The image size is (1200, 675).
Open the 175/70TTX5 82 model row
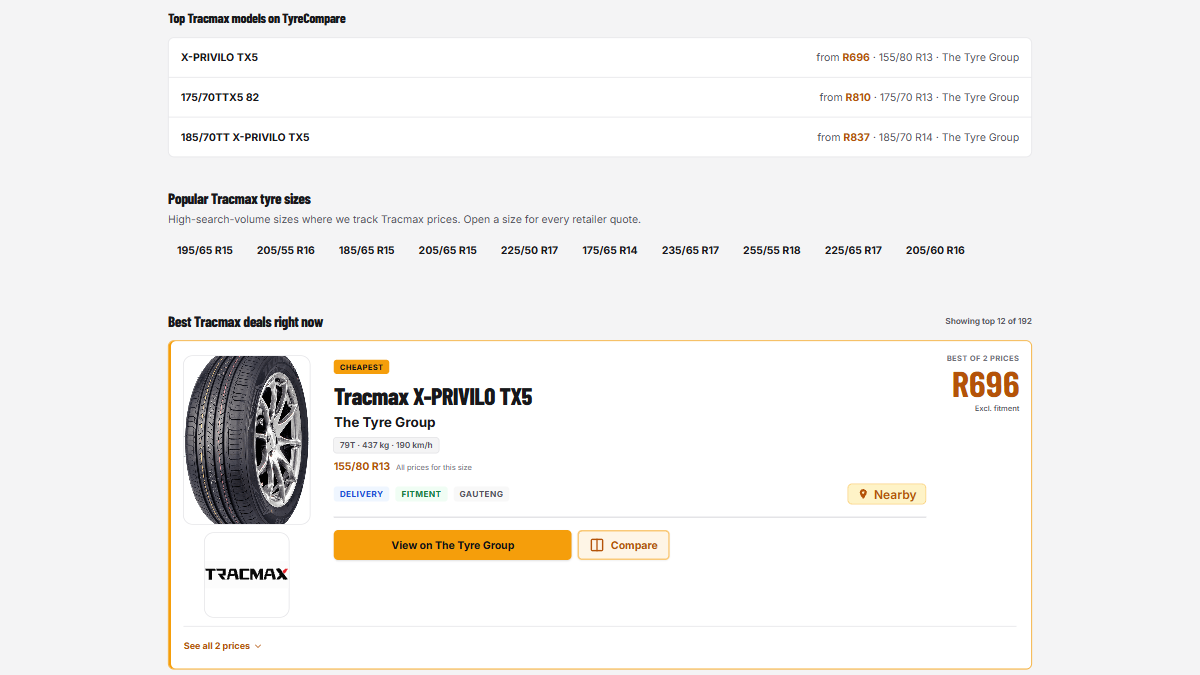[x=600, y=97]
